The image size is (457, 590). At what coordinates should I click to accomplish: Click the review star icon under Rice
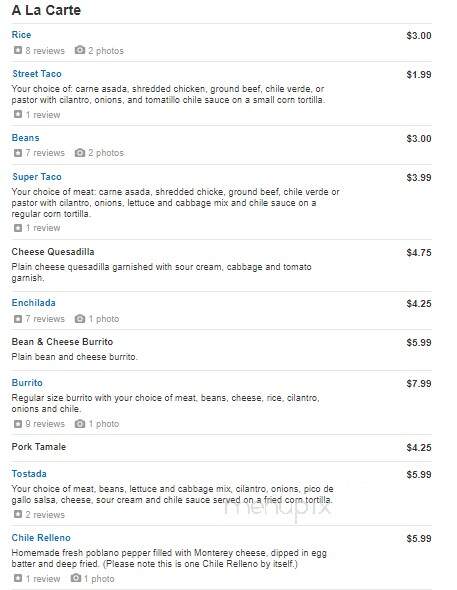(18, 50)
